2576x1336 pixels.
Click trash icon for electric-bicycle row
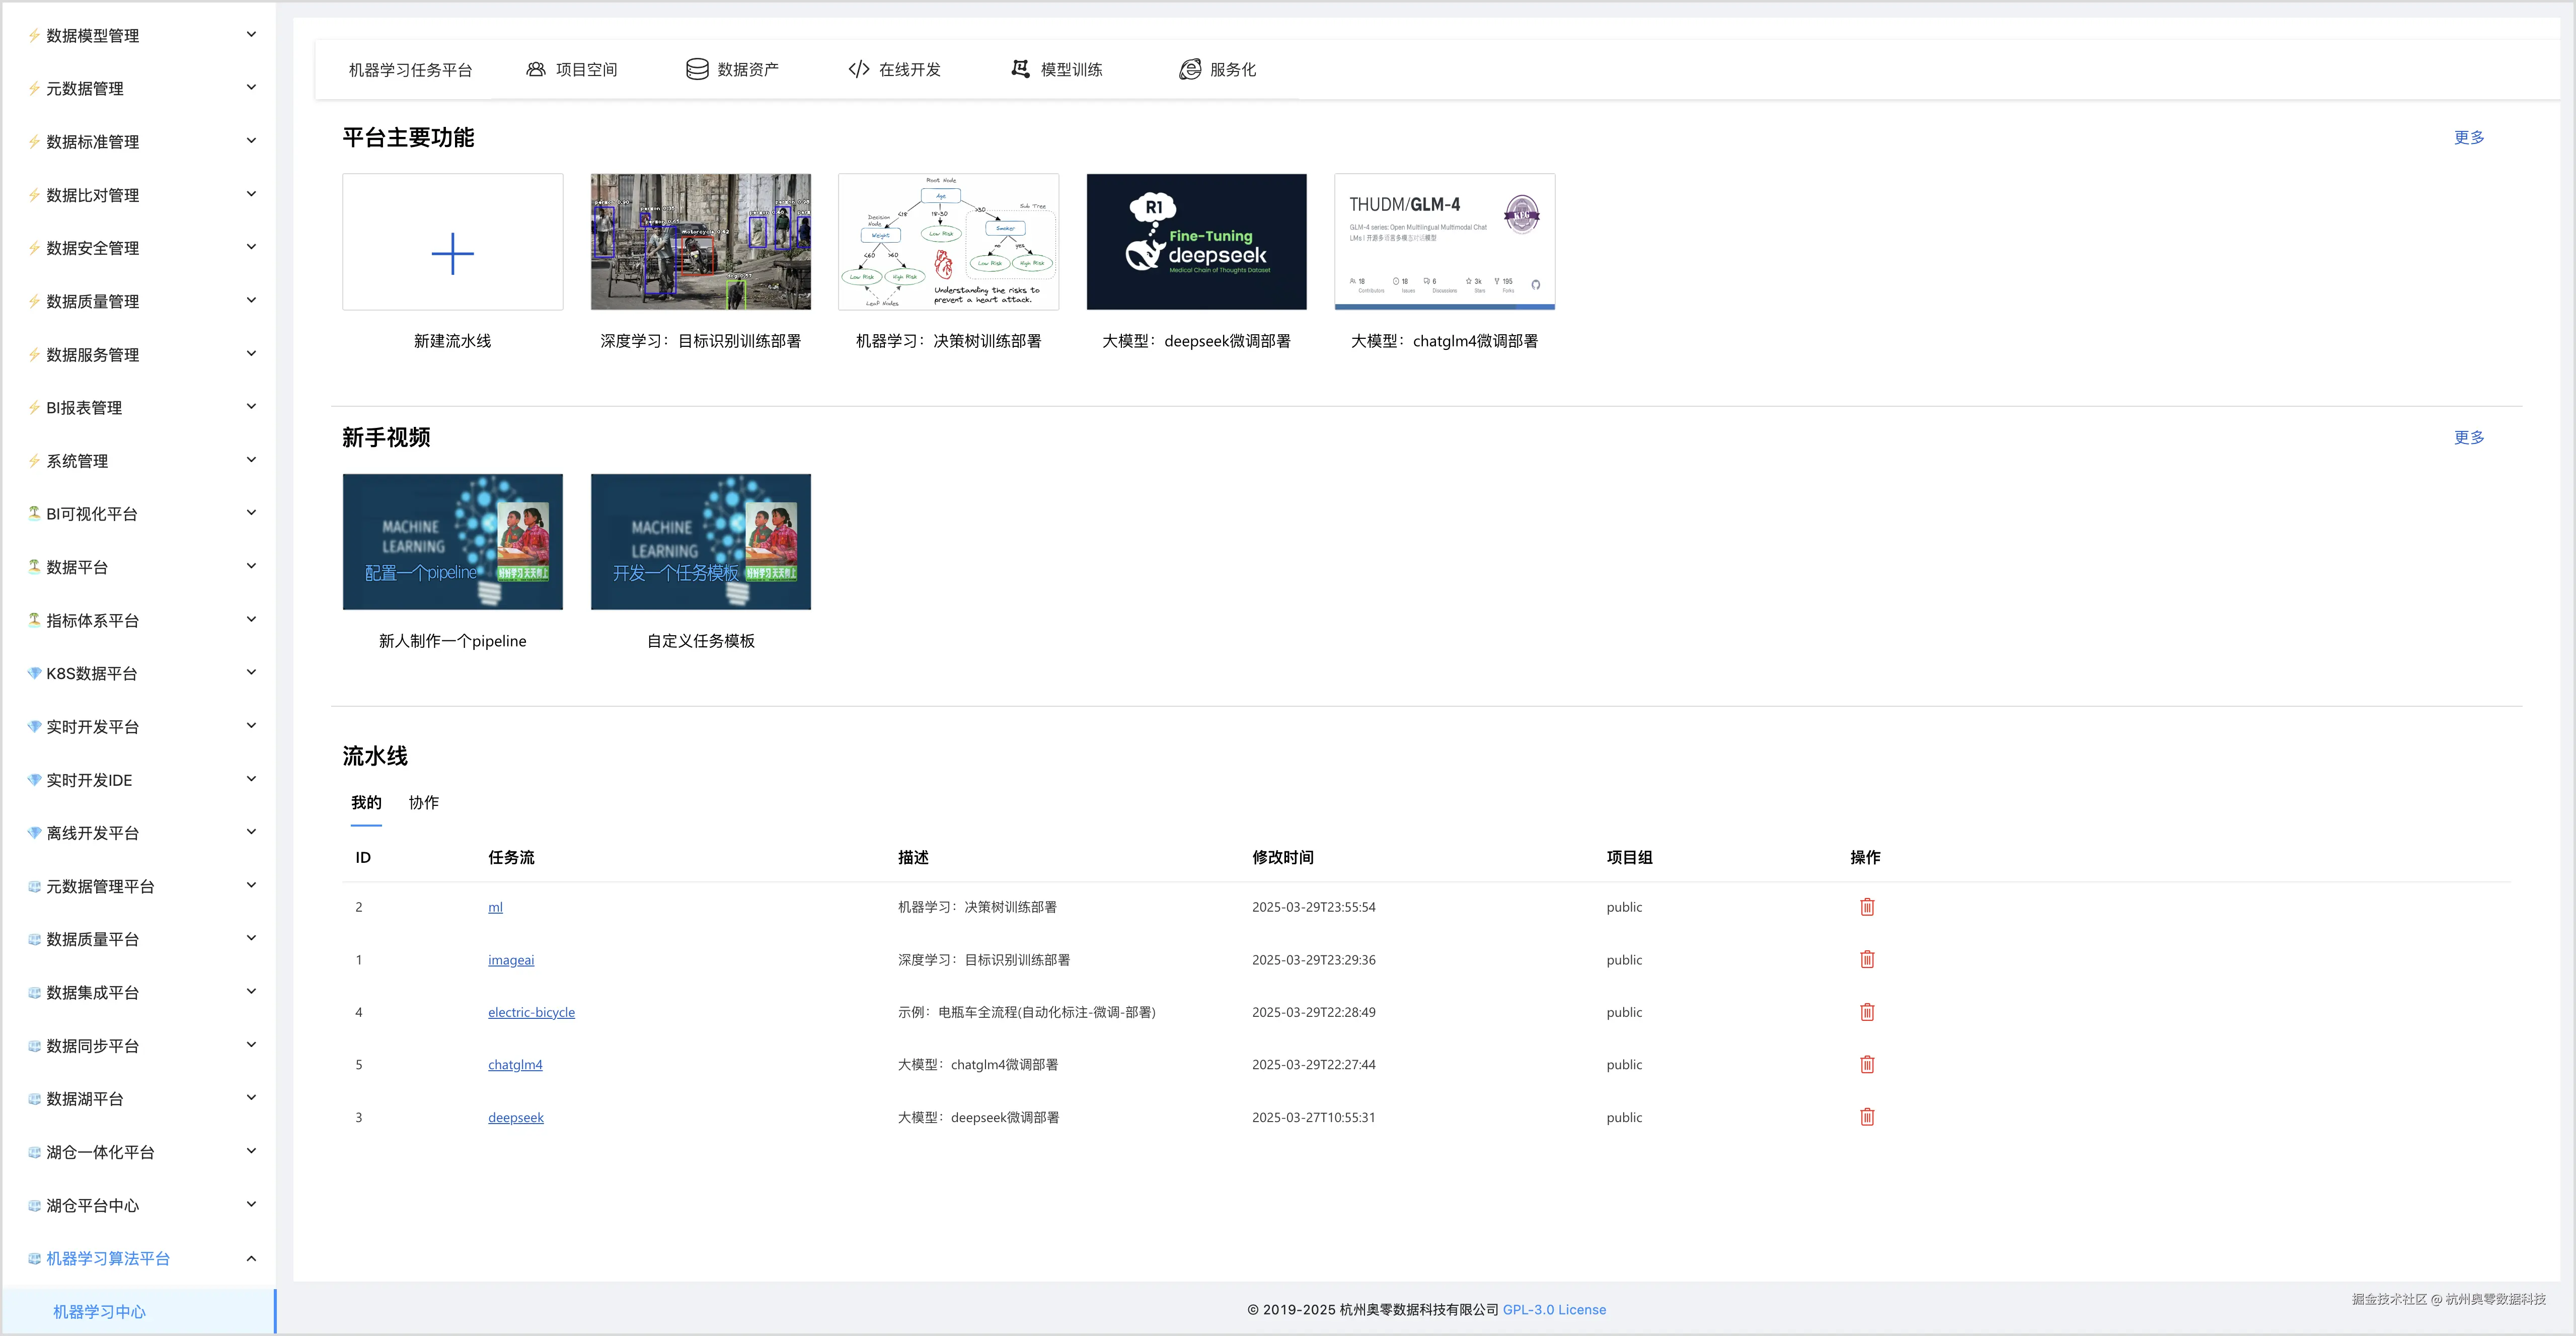click(x=1866, y=1012)
